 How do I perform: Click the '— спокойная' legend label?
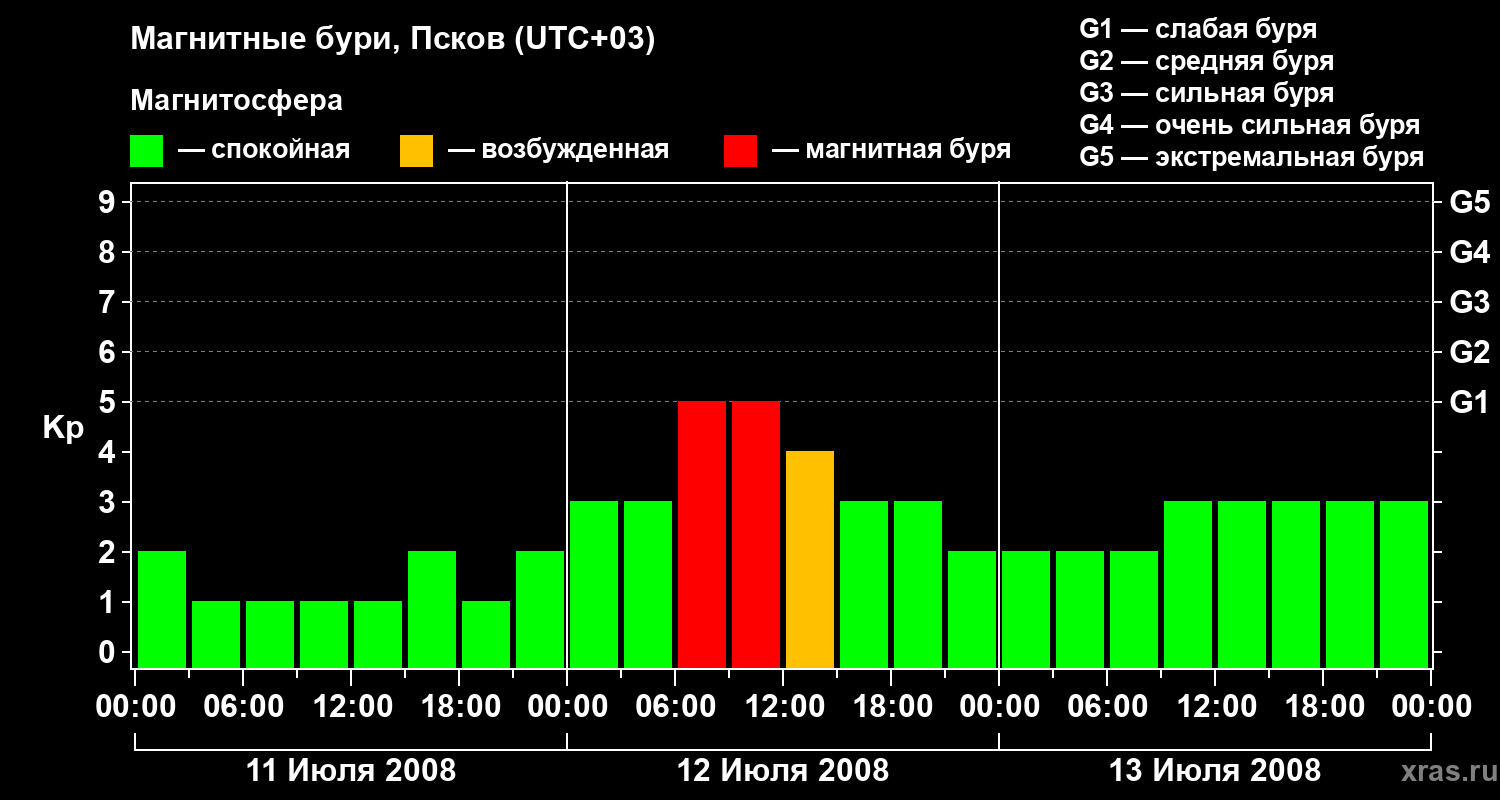click(264, 150)
